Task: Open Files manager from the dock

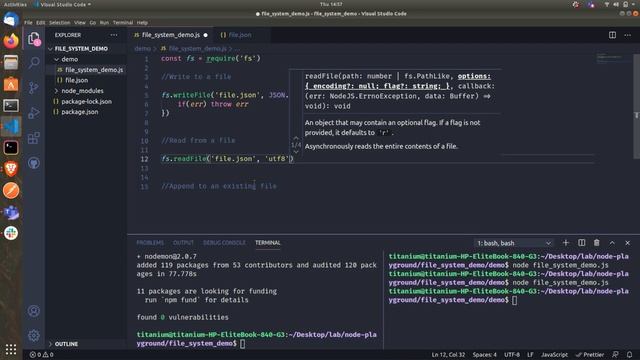Action: [11, 62]
